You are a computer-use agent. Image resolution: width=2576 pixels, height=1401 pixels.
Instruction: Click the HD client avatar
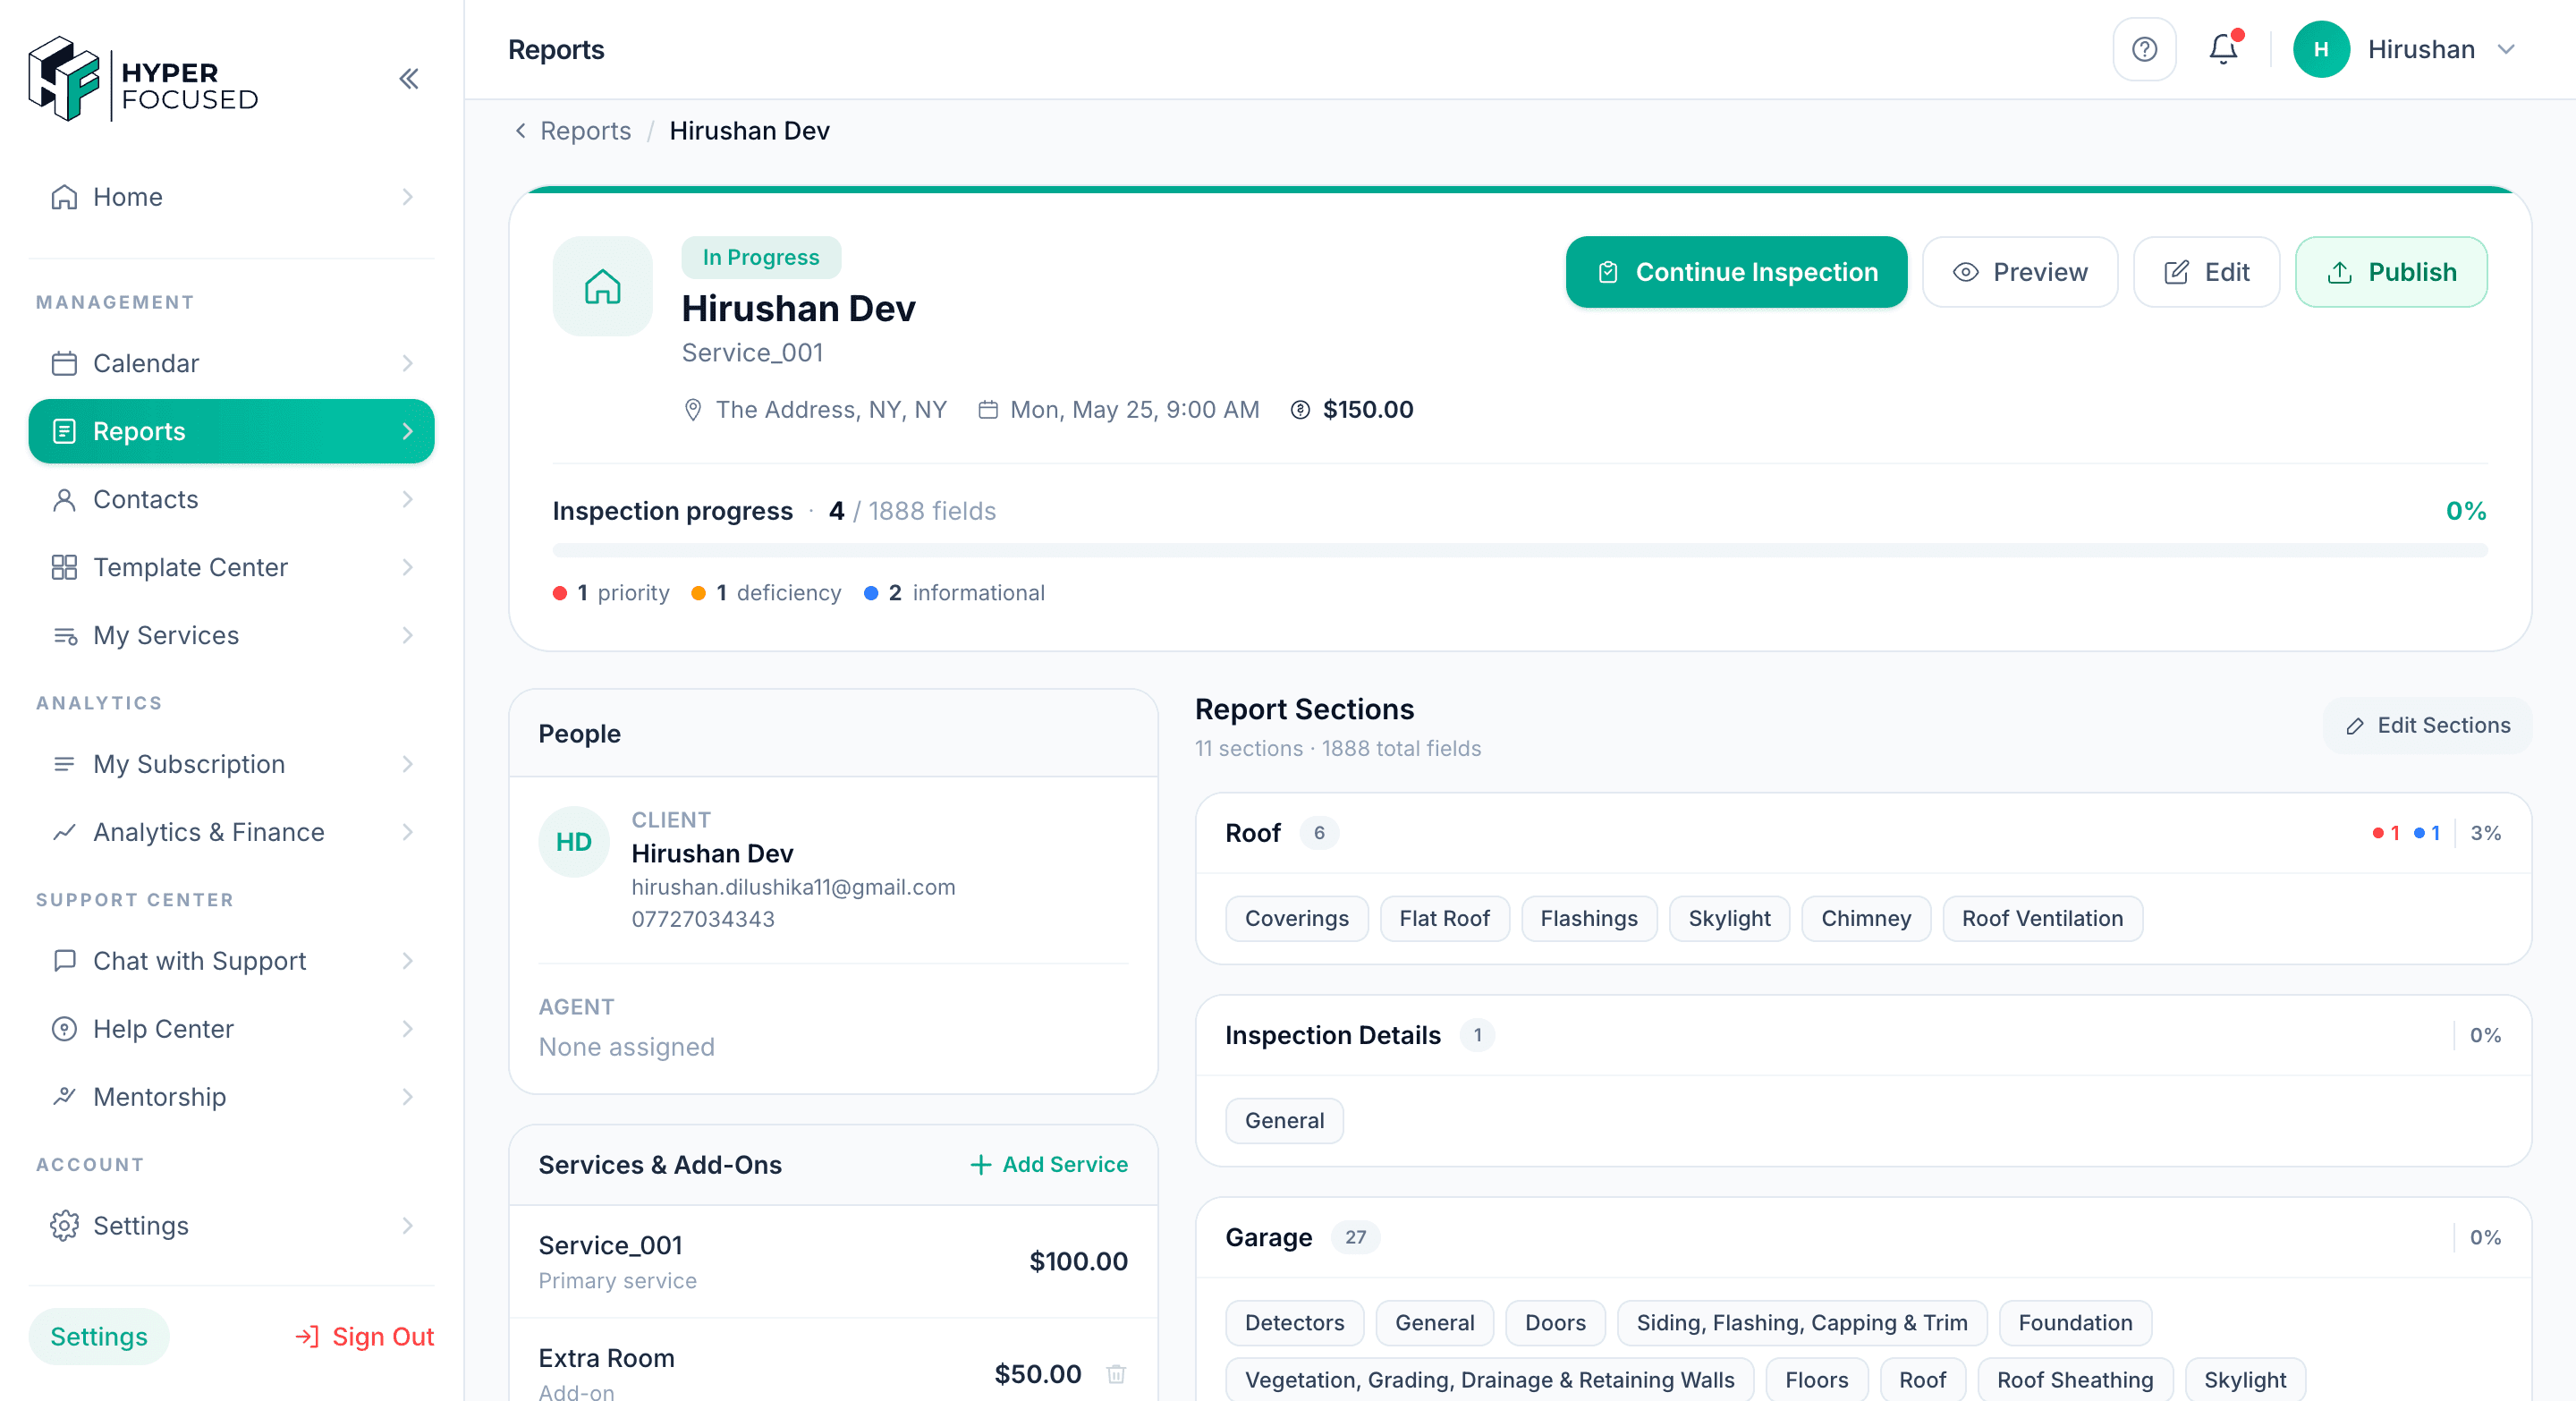tap(574, 842)
